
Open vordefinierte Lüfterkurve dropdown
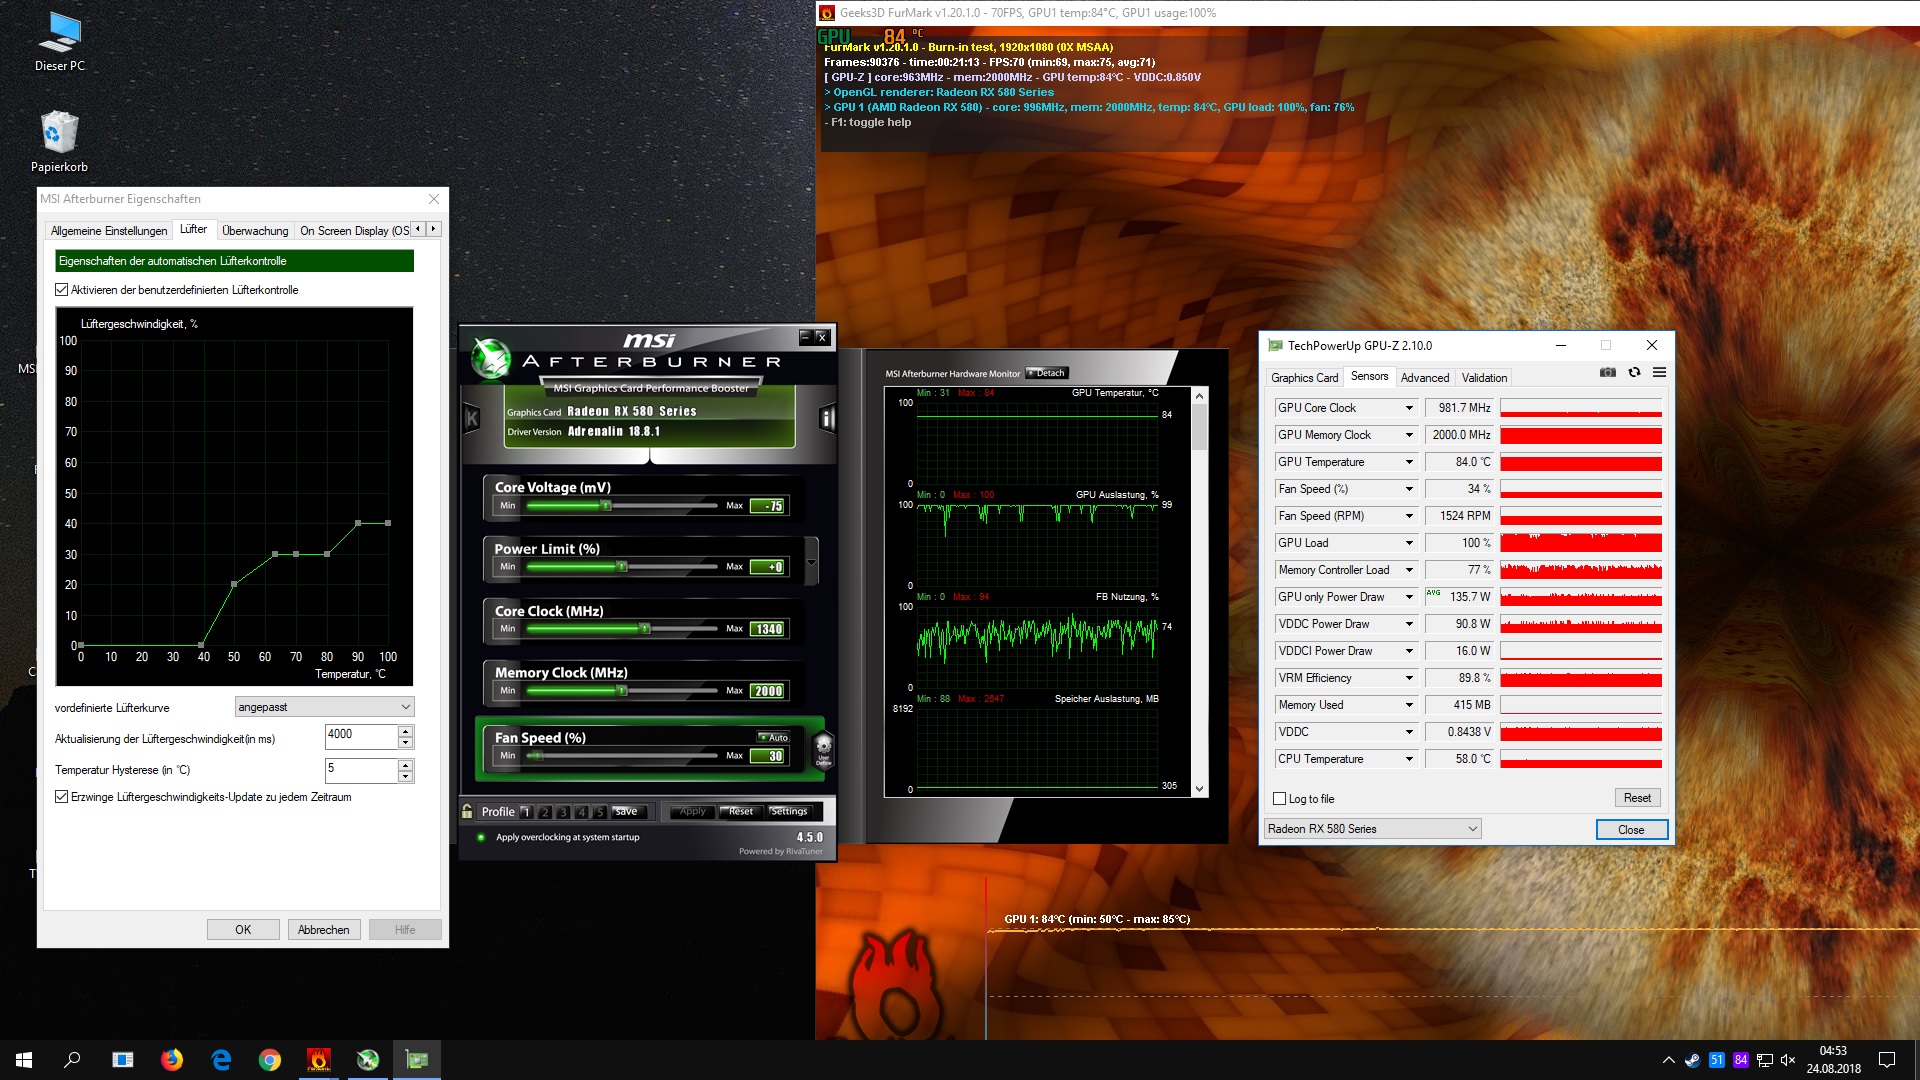coord(324,707)
